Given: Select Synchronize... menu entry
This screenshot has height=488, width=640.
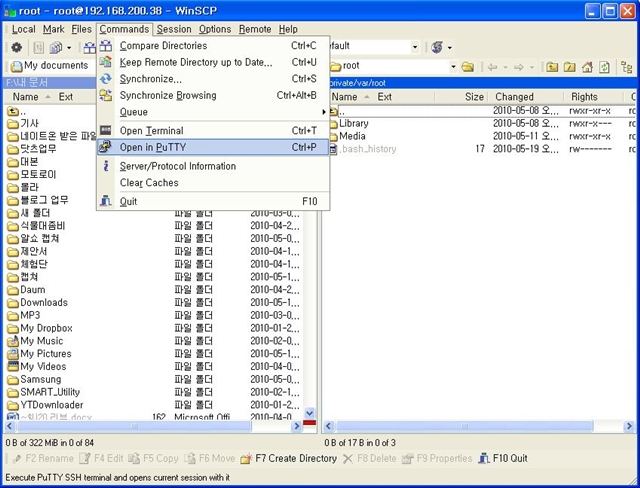Looking at the screenshot, I should click(x=213, y=79).
